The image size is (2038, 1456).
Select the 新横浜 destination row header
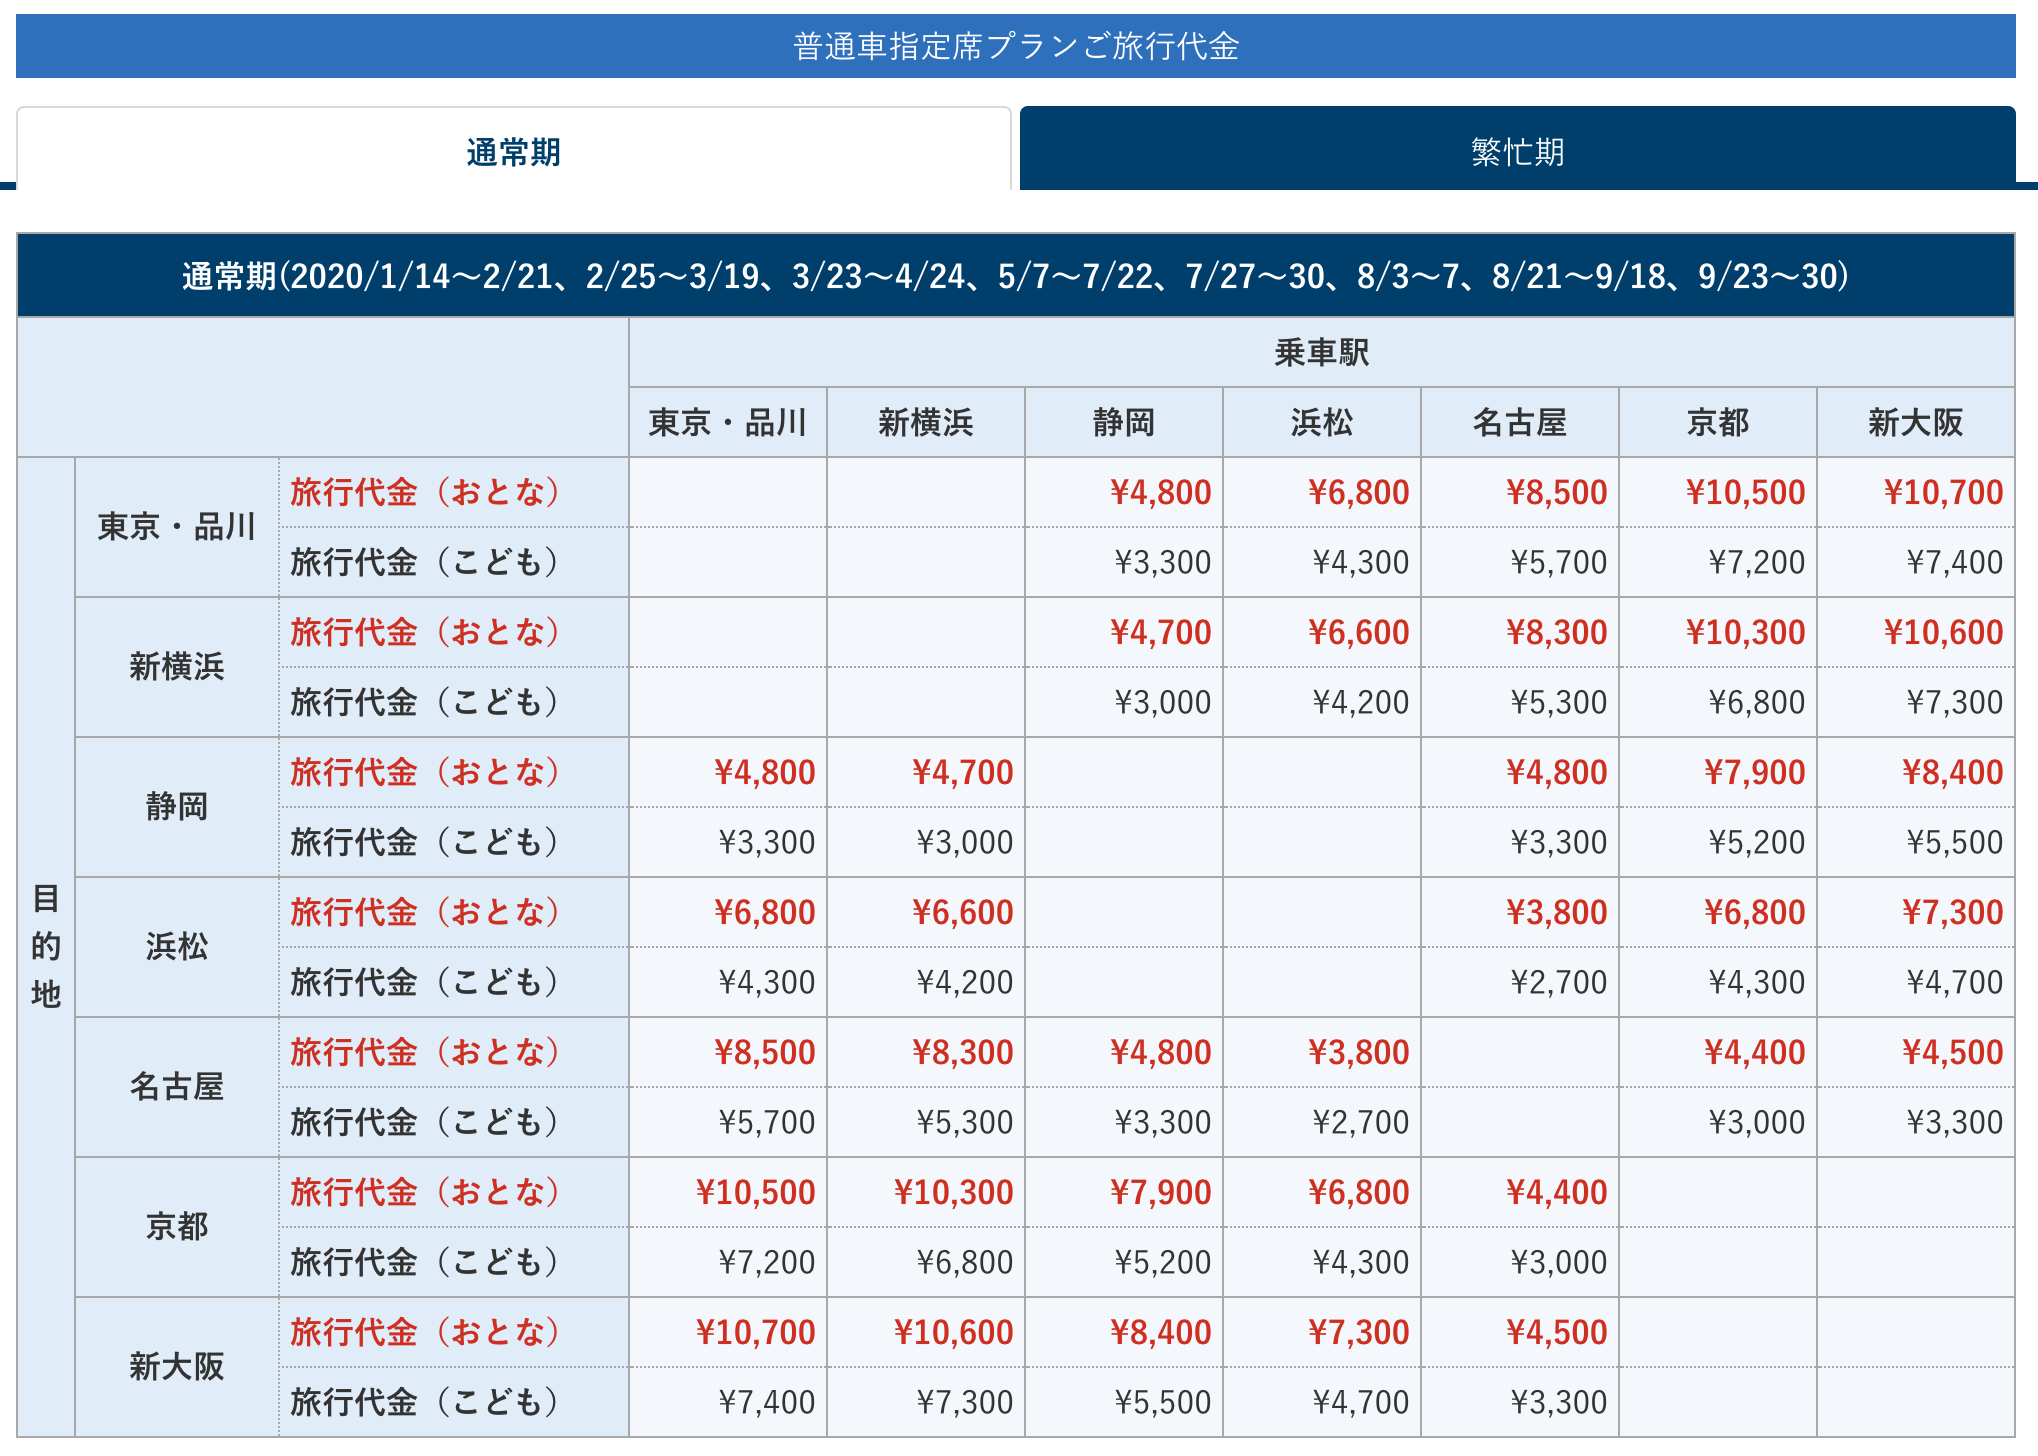tap(177, 667)
